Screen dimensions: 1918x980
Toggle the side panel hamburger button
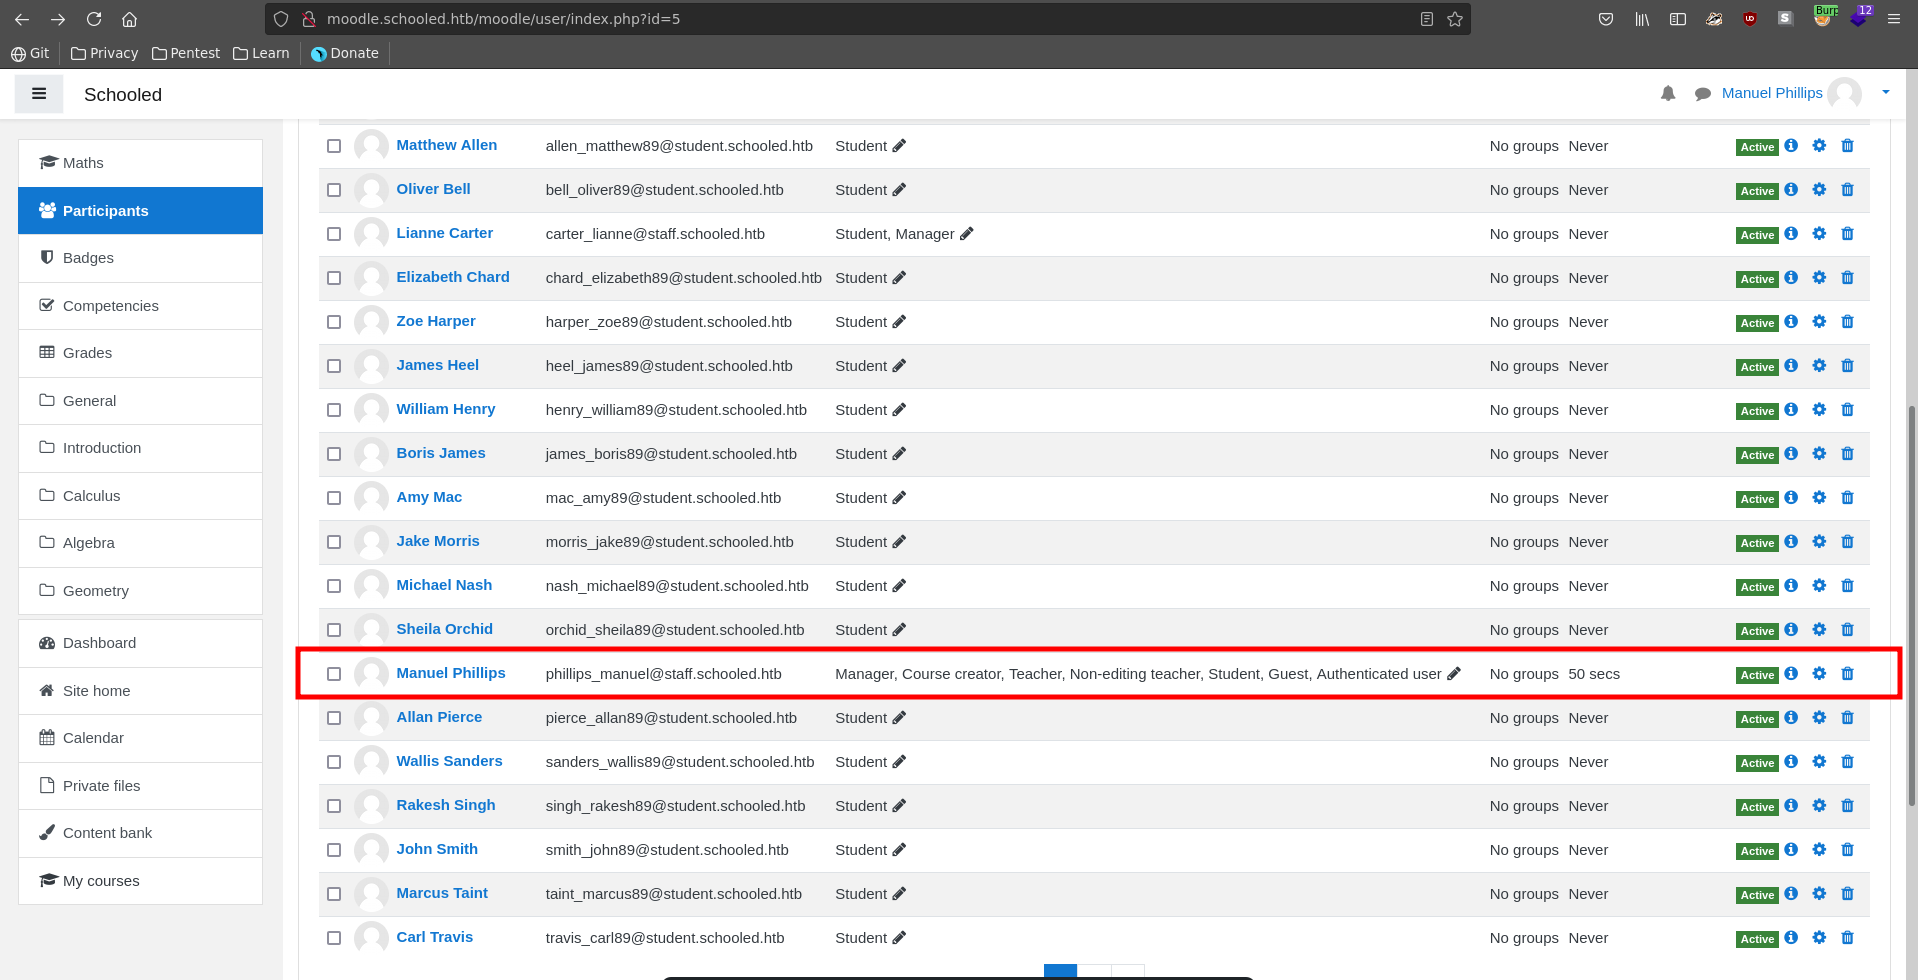click(x=39, y=94)
